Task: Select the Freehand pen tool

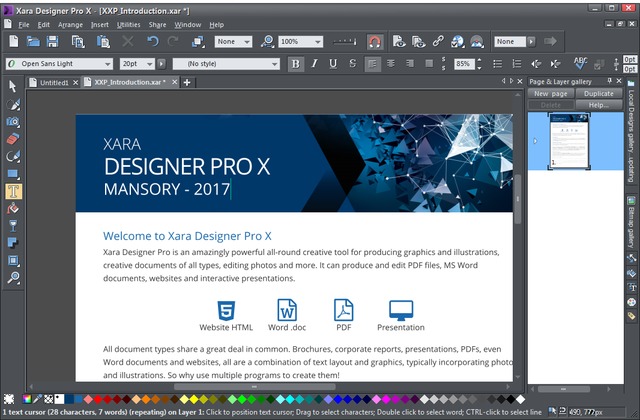Action: coord(13,156)
